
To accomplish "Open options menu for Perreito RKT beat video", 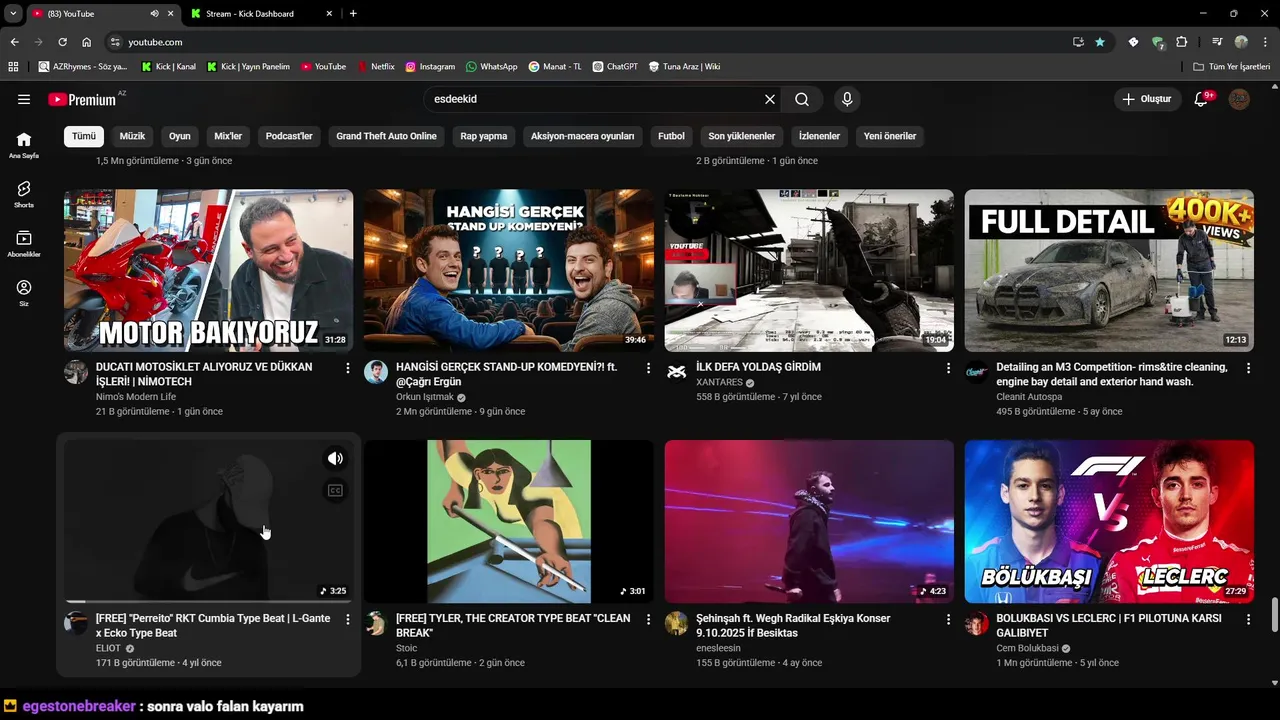I will coord(348,619).
